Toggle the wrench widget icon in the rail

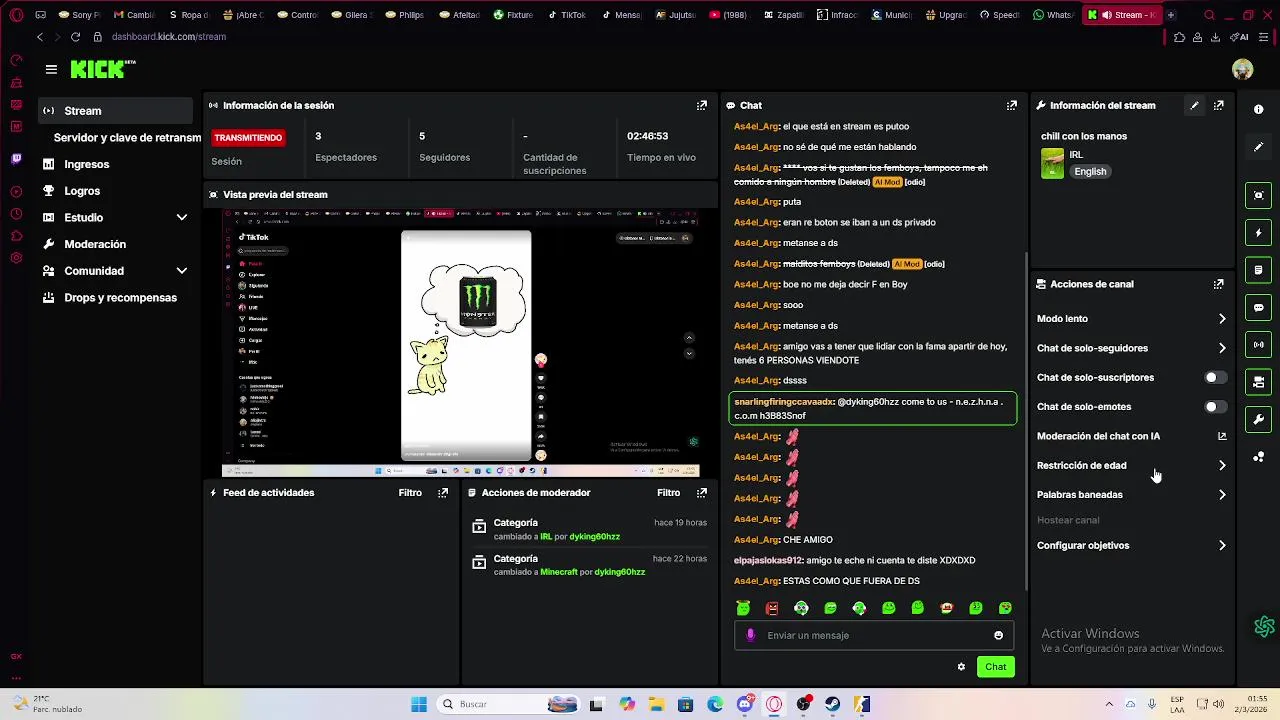[1259, 419]
